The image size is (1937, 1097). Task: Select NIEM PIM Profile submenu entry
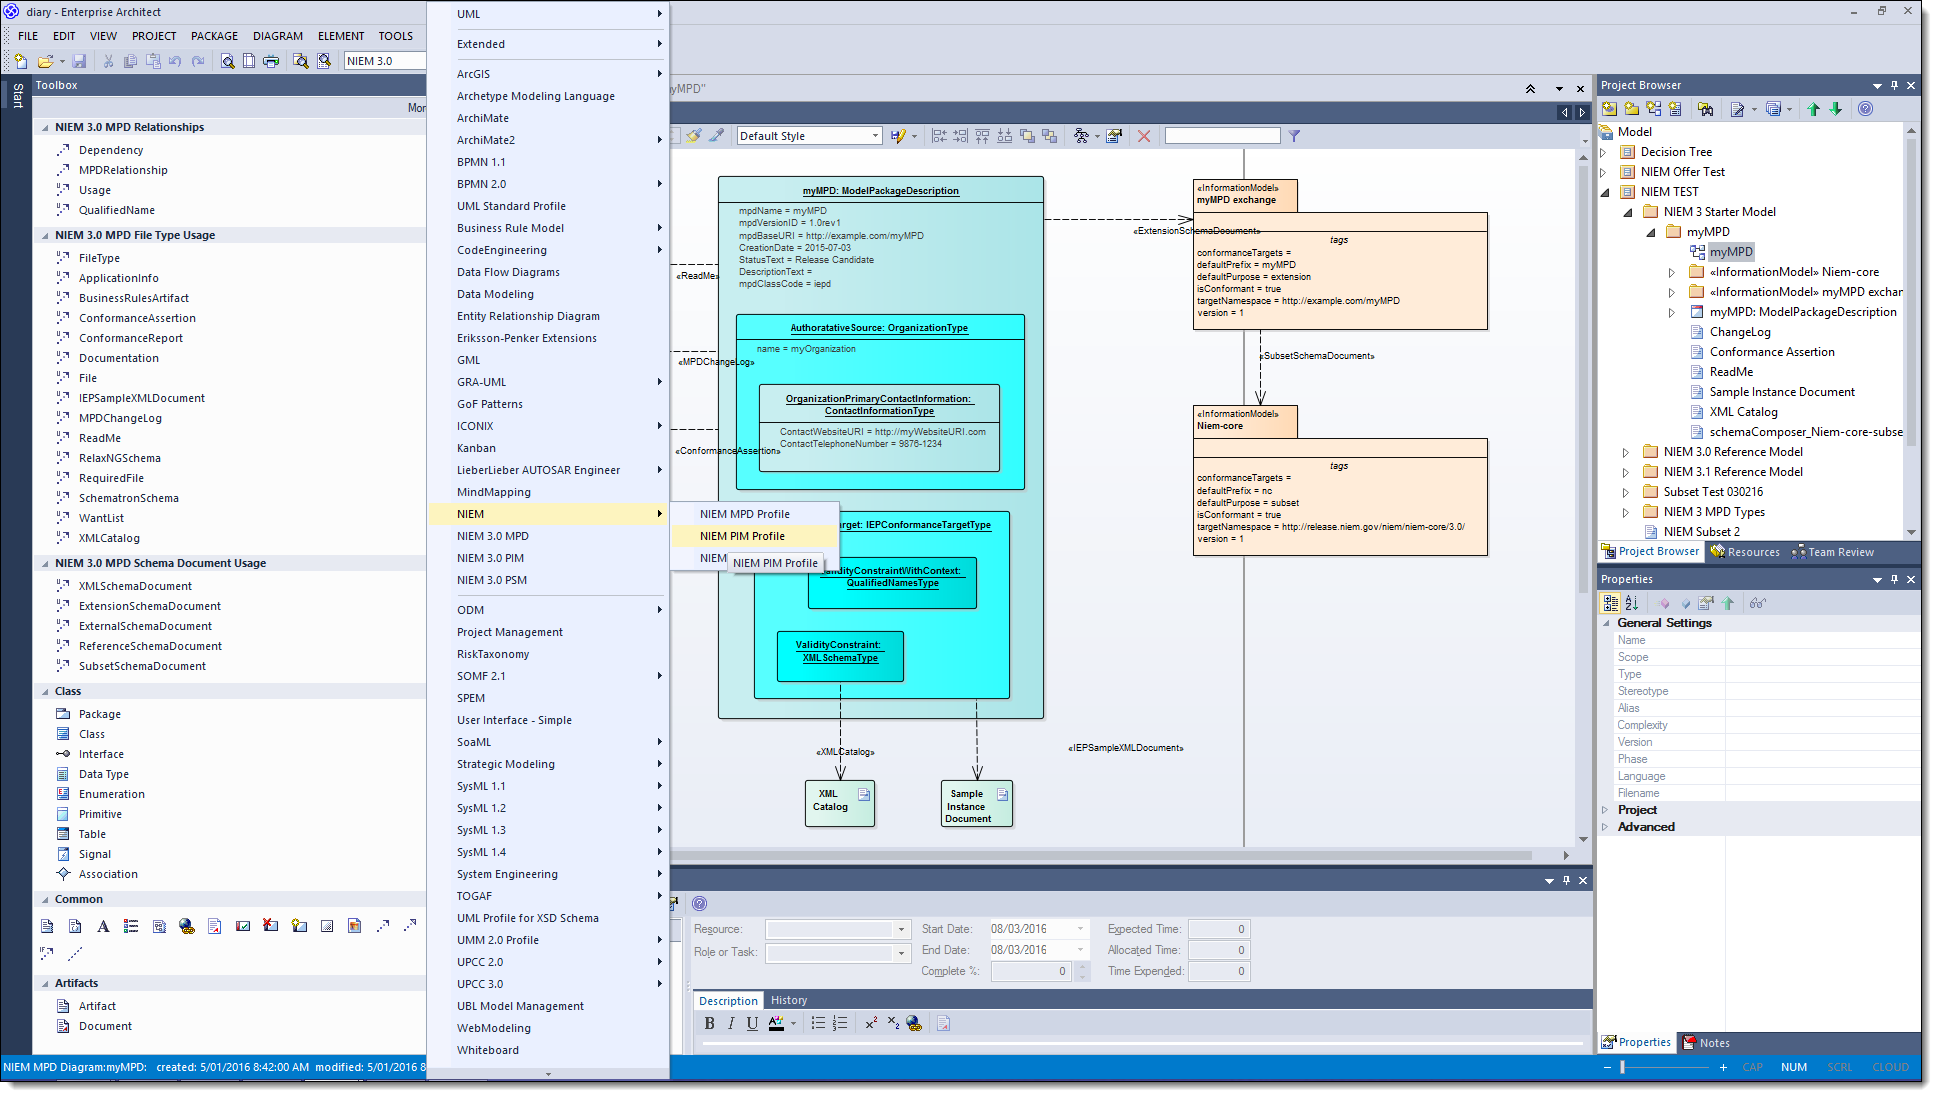coord(742,536)
